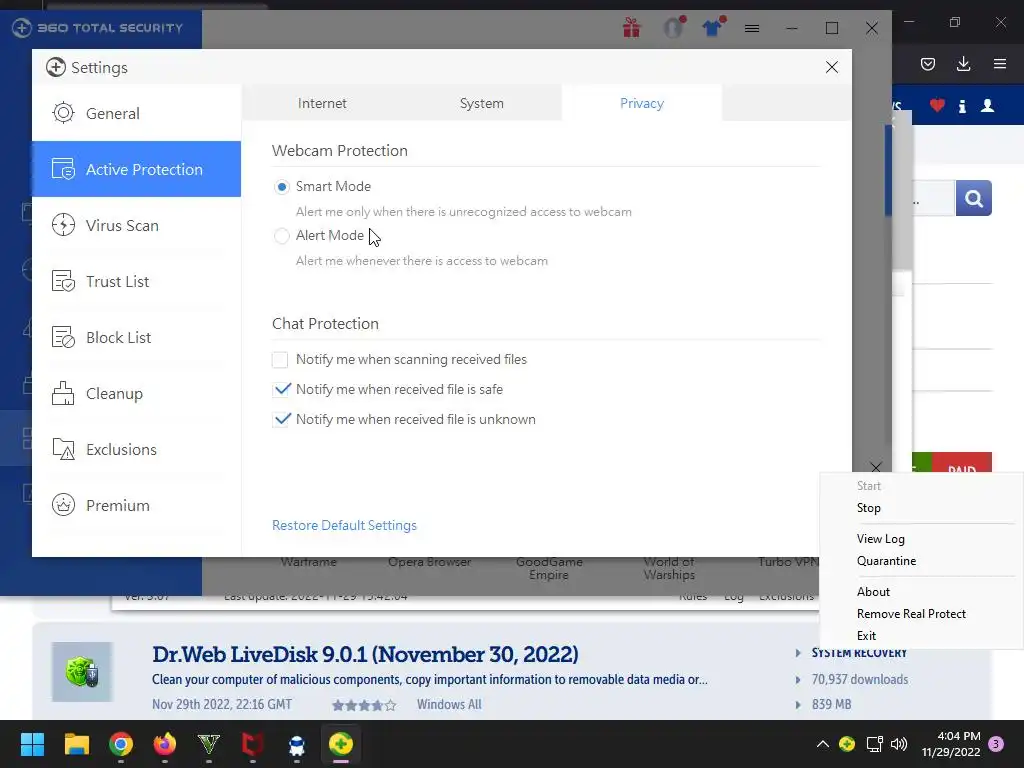The width and height of the screenshot is (1024, 768).
Task: Select Active Protection in the sidebar
Action: (136, 169)
